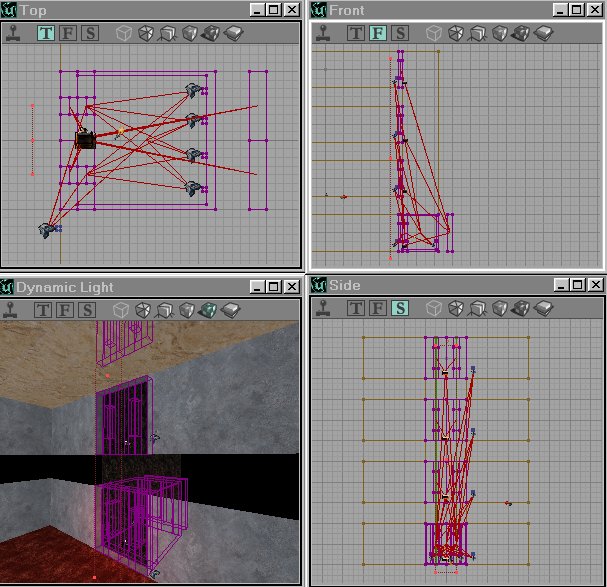Click the F button in Side viewport toolbar
The height and width of the screenshot is (587, 607).
(x=378, y=308)
